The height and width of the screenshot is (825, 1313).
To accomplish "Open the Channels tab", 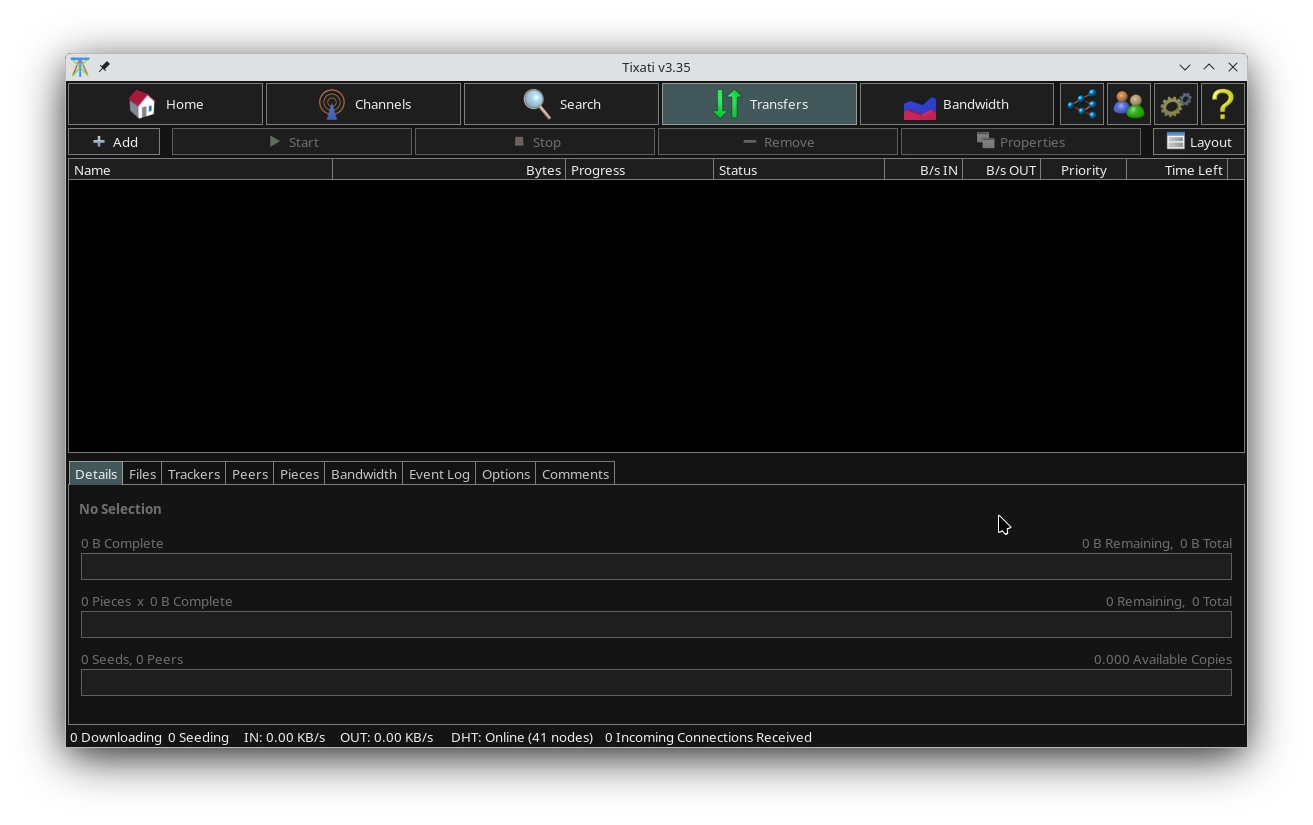I will (x=364, y=104).
